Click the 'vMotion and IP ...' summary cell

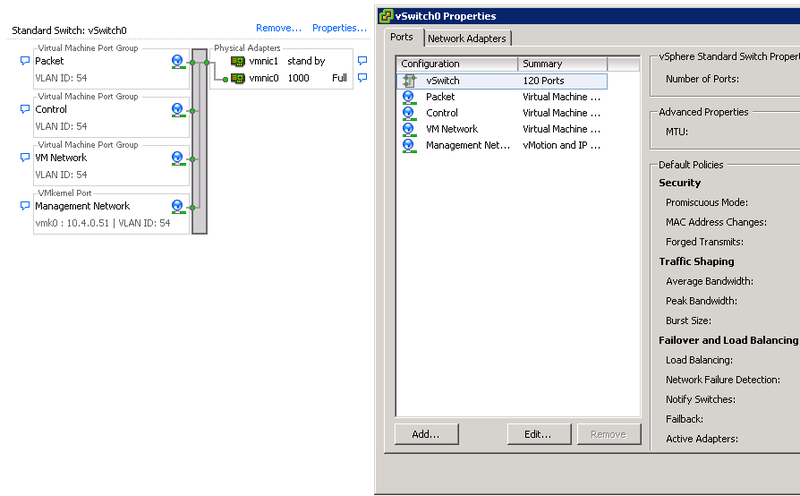[561, 145]
